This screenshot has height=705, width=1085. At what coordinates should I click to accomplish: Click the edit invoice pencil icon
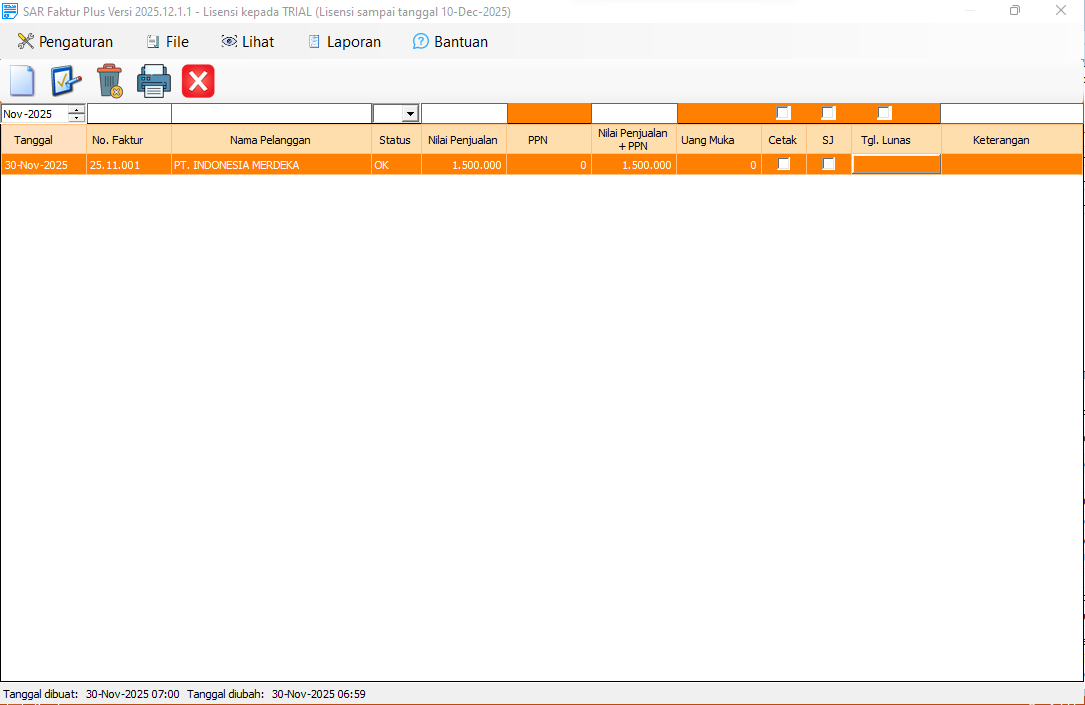point(66,81)
